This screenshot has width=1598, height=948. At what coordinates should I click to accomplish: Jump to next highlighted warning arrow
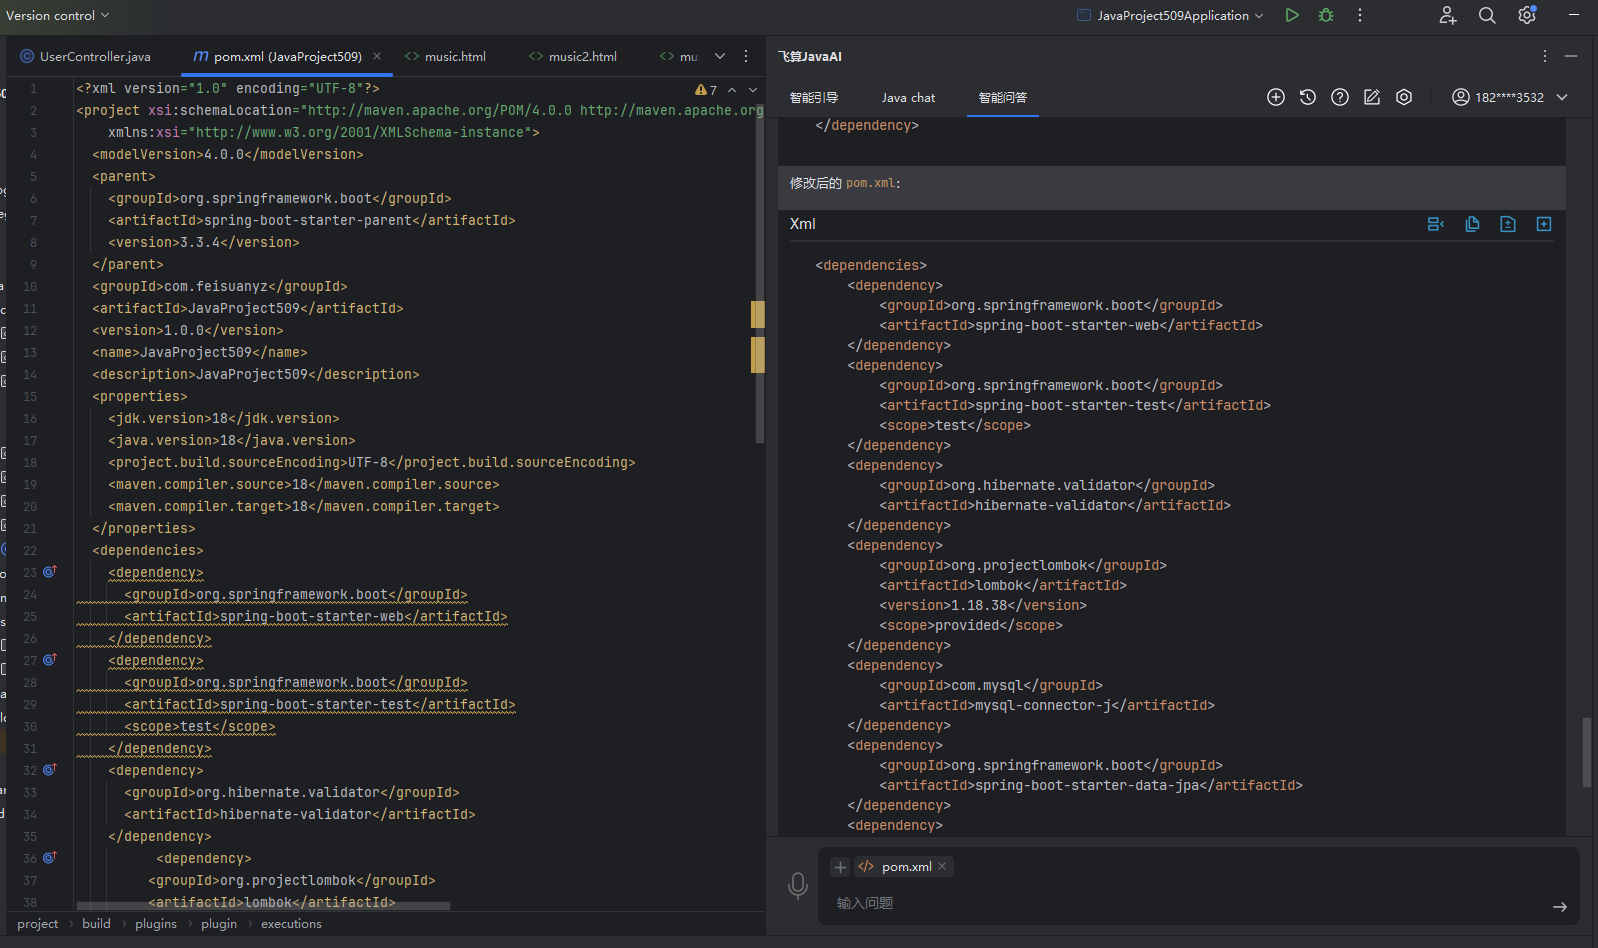753,90
